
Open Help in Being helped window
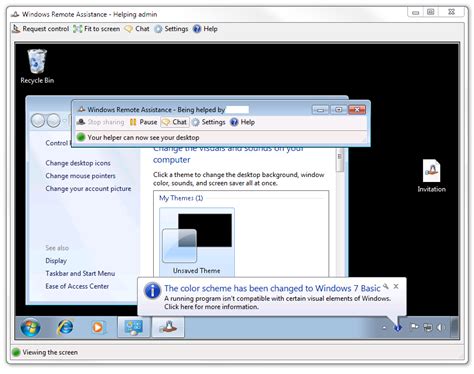[x=243, y=122]
